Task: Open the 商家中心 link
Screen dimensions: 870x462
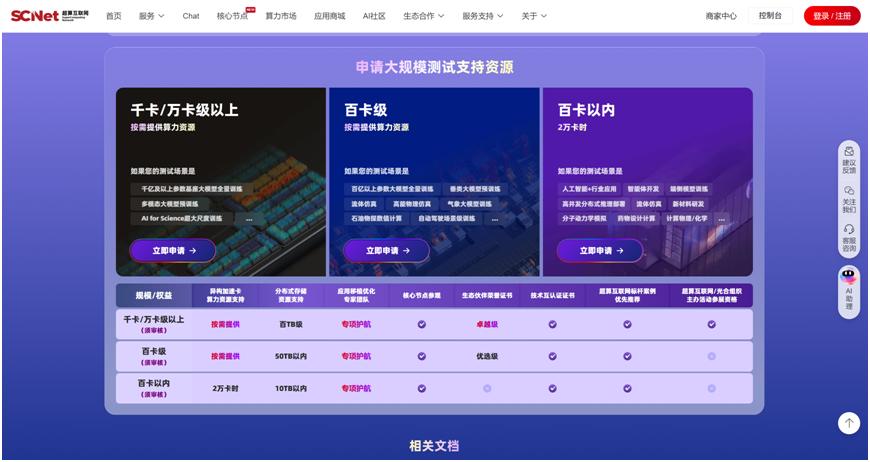Action: coord(721,16)
